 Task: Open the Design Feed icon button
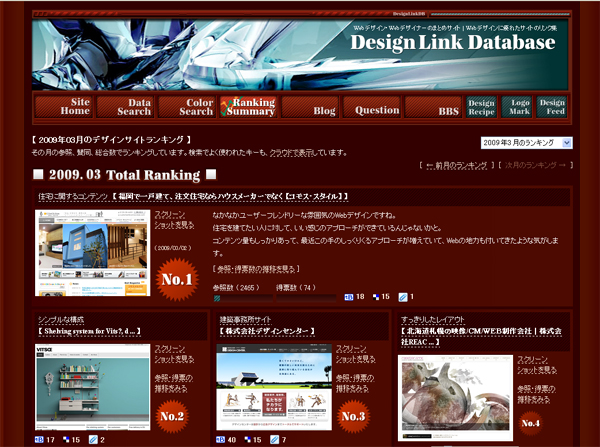(551, 107)
